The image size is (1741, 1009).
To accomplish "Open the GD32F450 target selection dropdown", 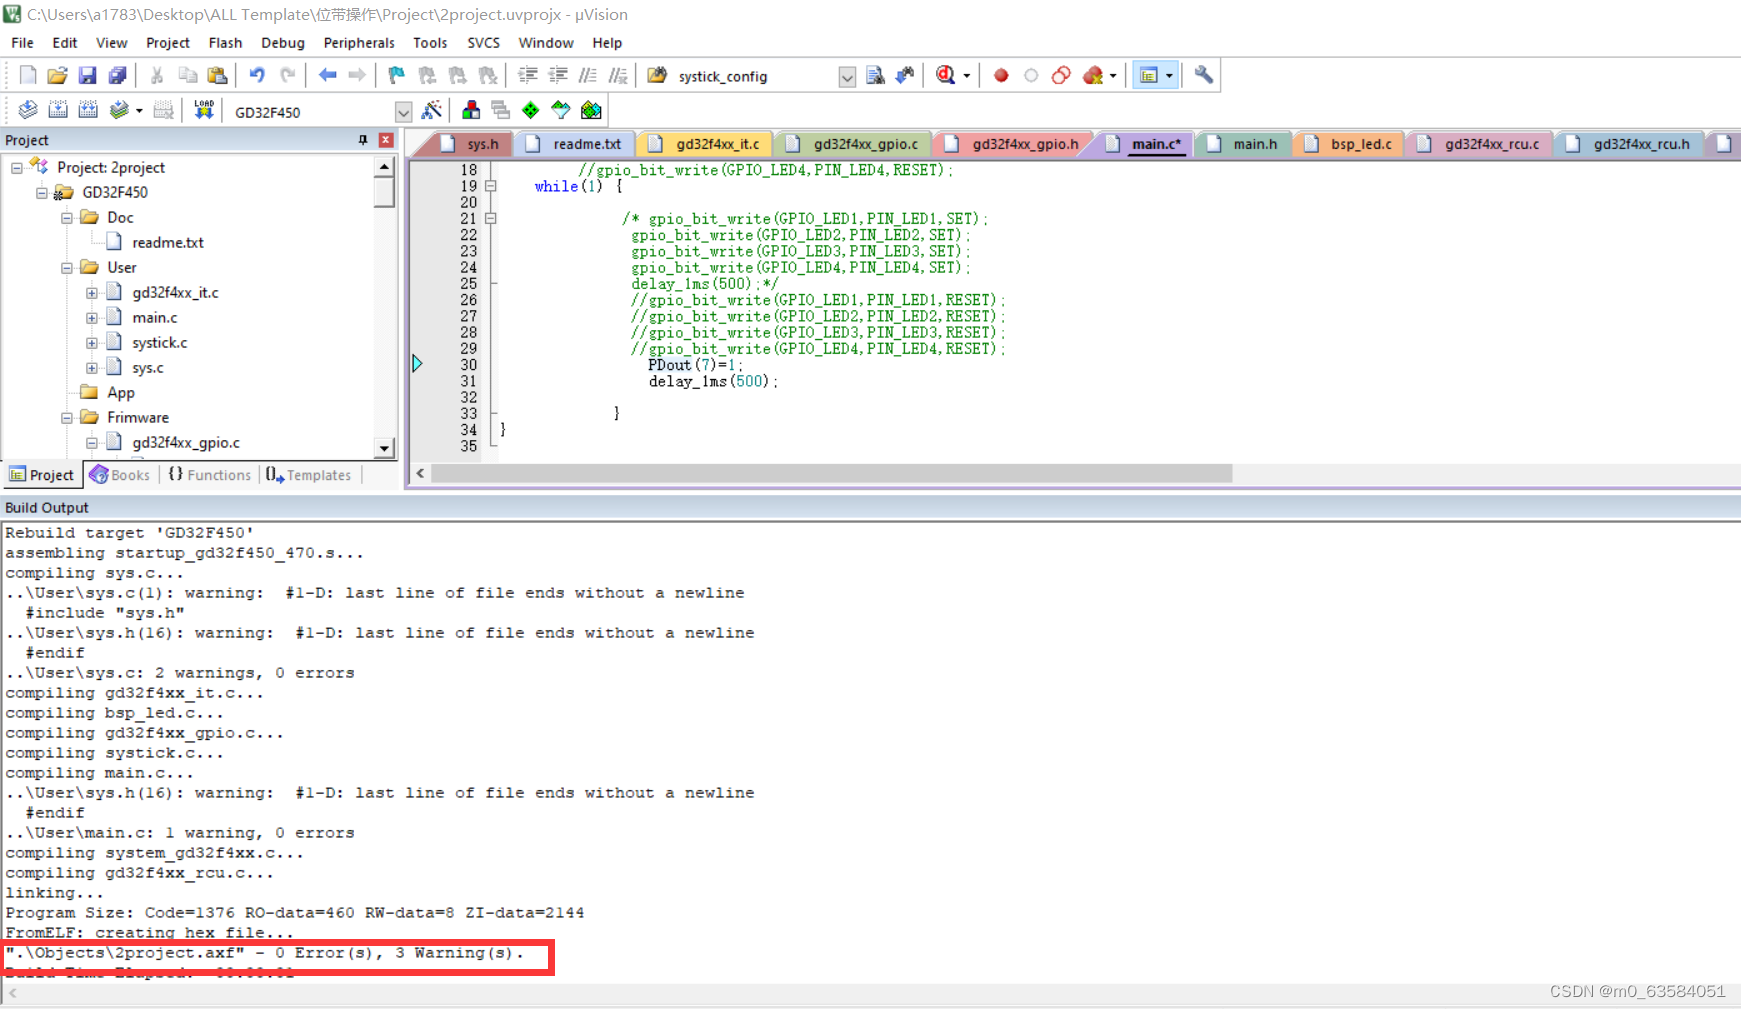I will pos(402,111).
